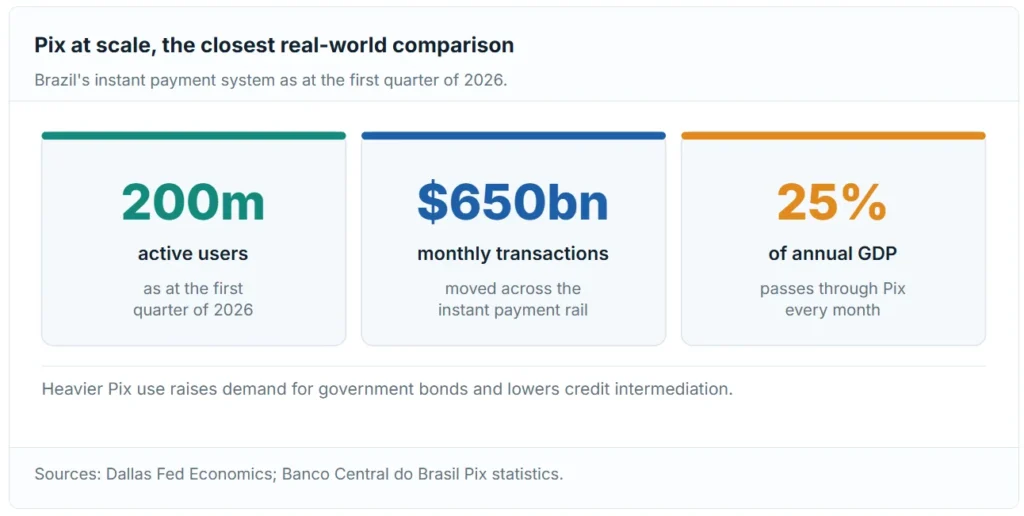Image resolution: width=1024 pixels, height=516 pixels.
Task: Select the subtitle about Brazil's instant payment system
Action: [x=270, y=80]
